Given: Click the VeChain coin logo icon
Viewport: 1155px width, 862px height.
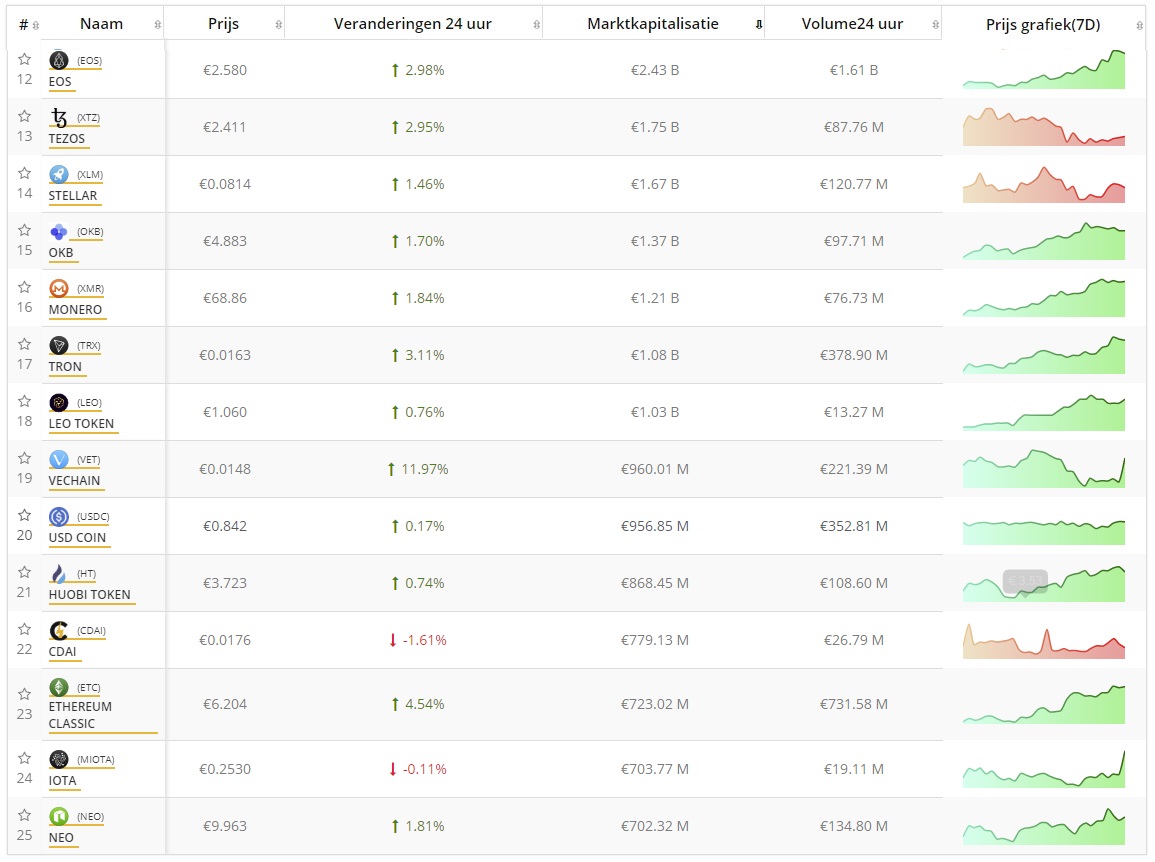Looking at the screenshot, I should pos(58,460).
